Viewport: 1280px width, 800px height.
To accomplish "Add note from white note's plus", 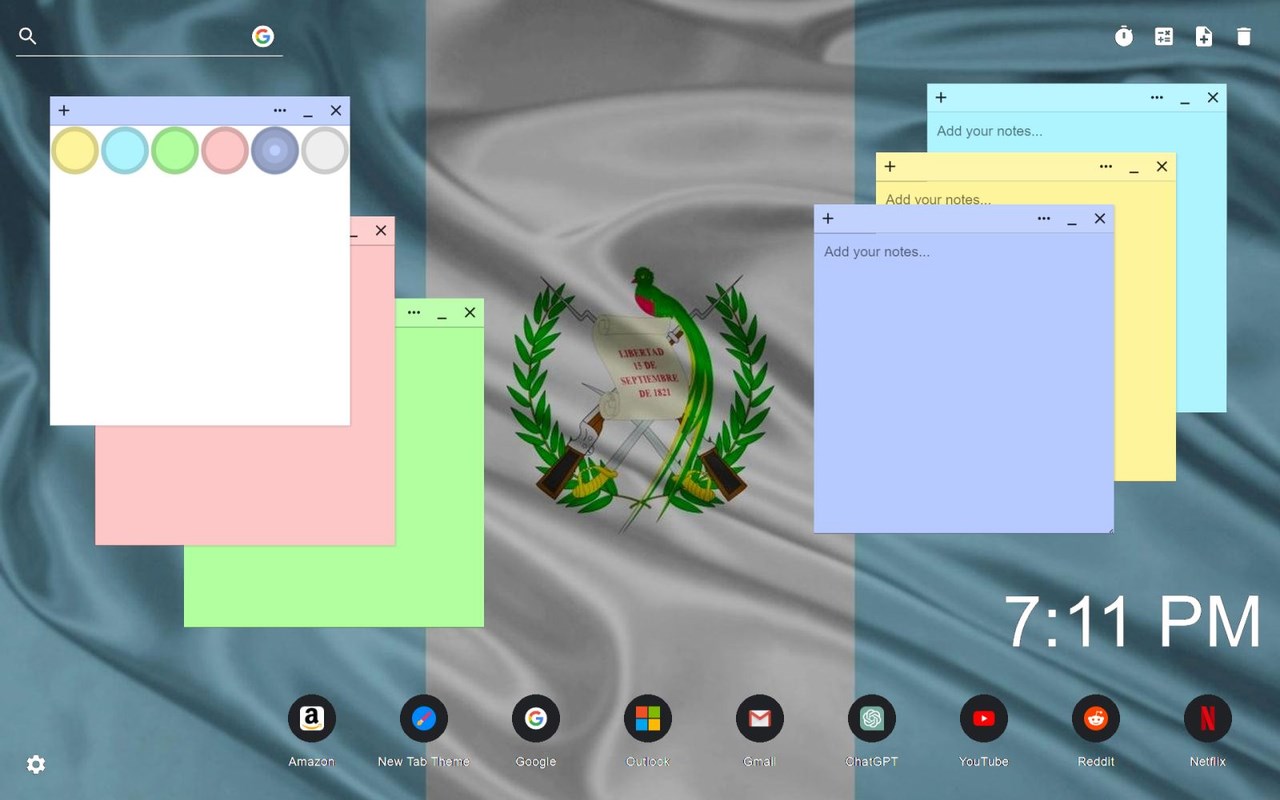I will point(64,110).
